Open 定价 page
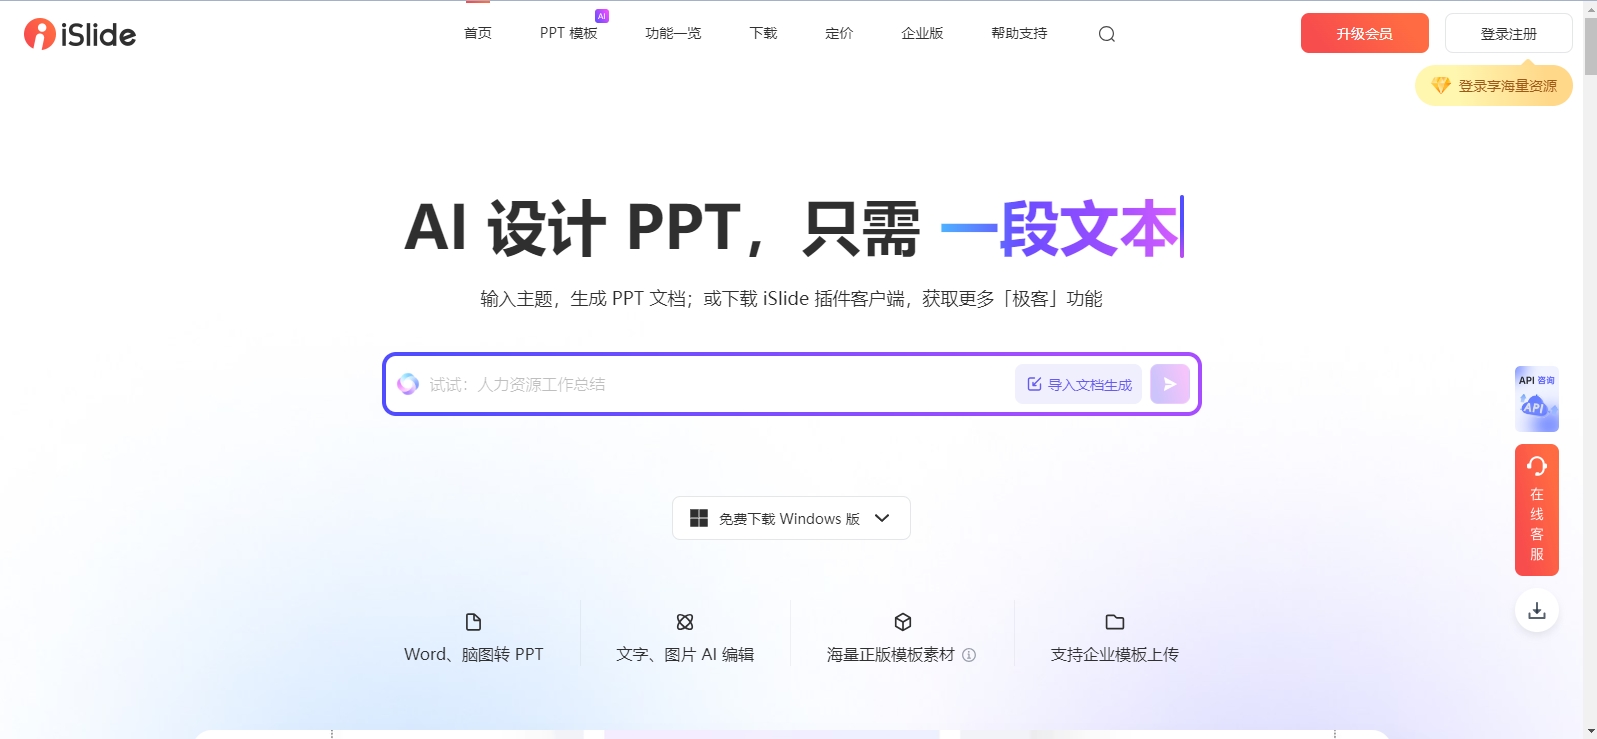The image size is (1597, 739). tap(839, 34)
